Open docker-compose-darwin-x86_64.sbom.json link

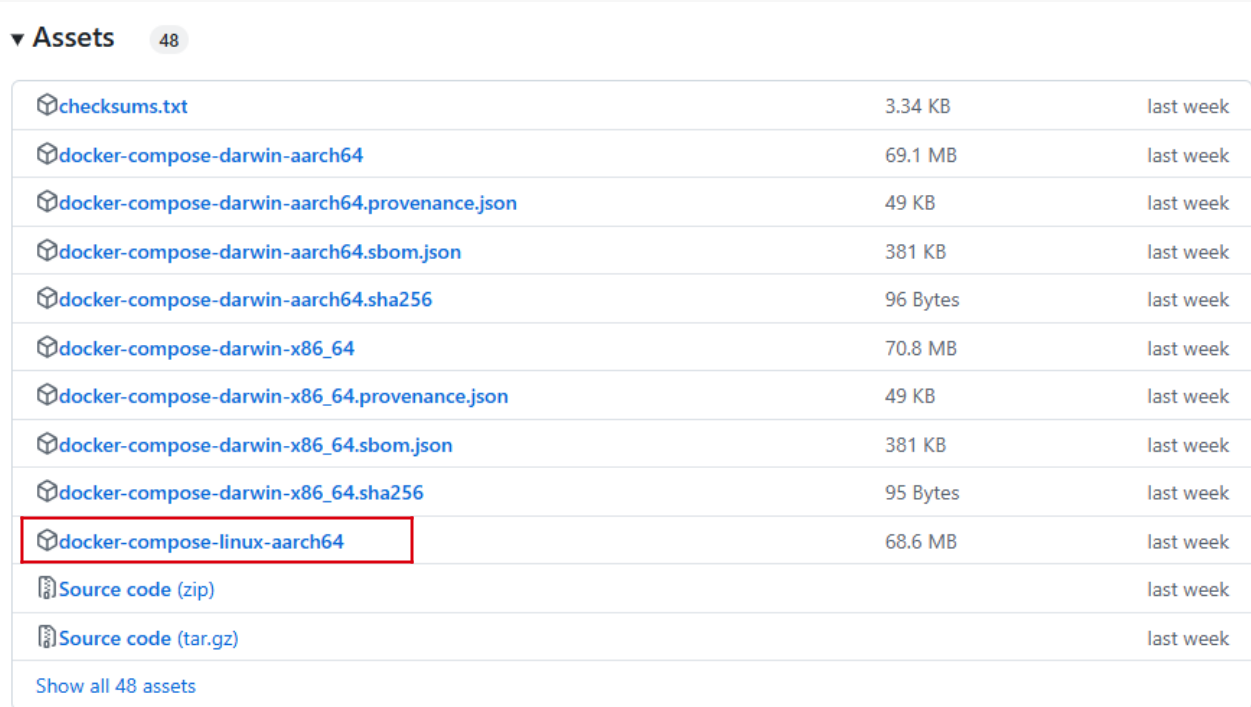(255, 445)
